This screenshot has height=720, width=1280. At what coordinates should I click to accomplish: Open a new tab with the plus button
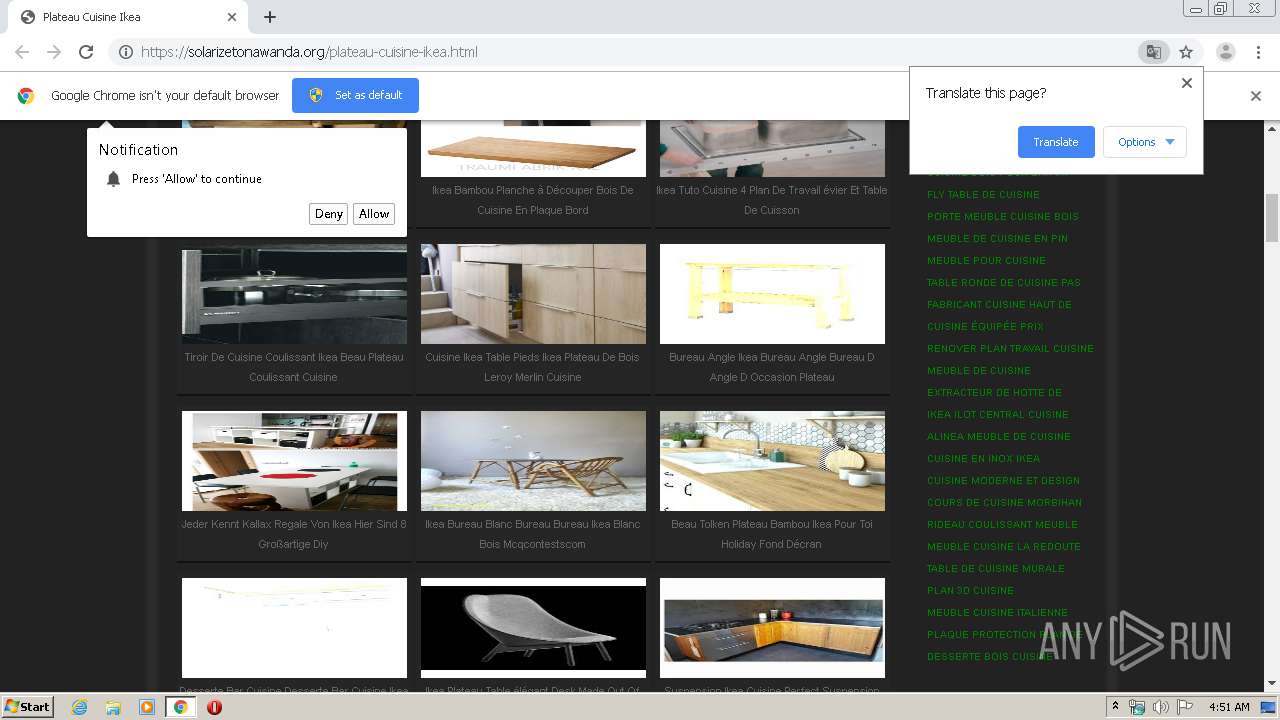coord(270,17)
